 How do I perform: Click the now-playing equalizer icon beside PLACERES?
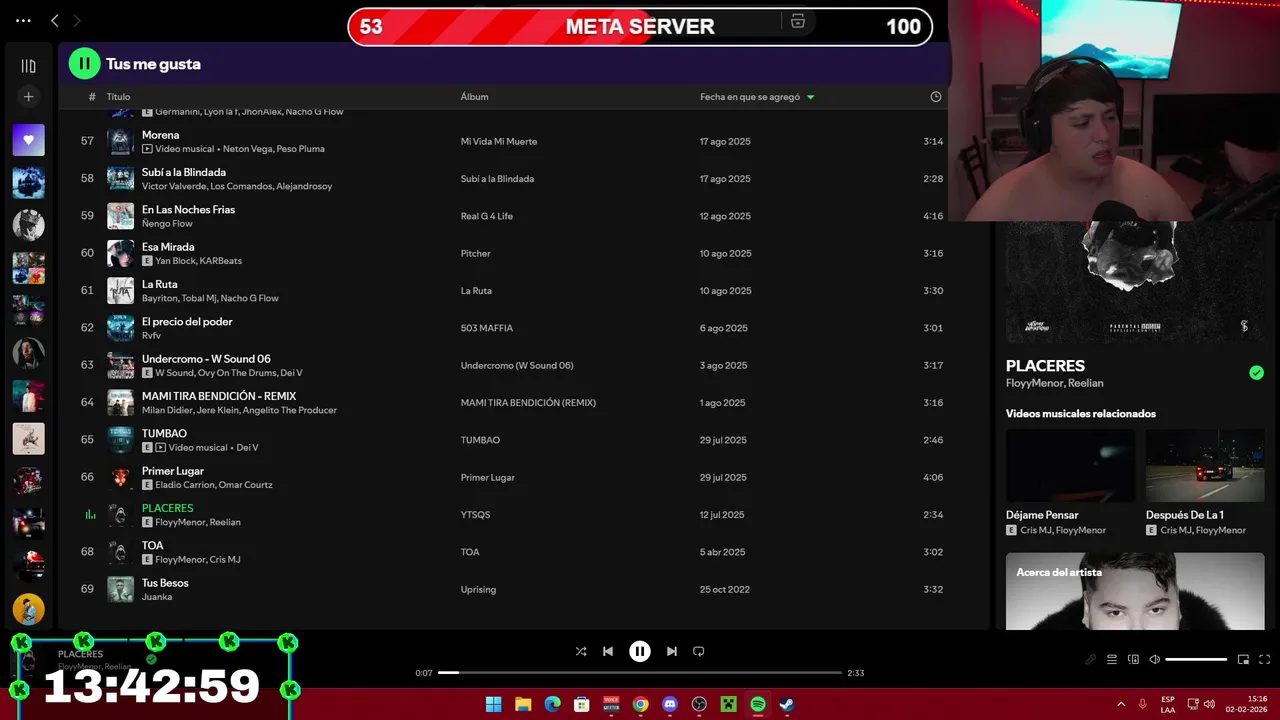click(90, 514)
